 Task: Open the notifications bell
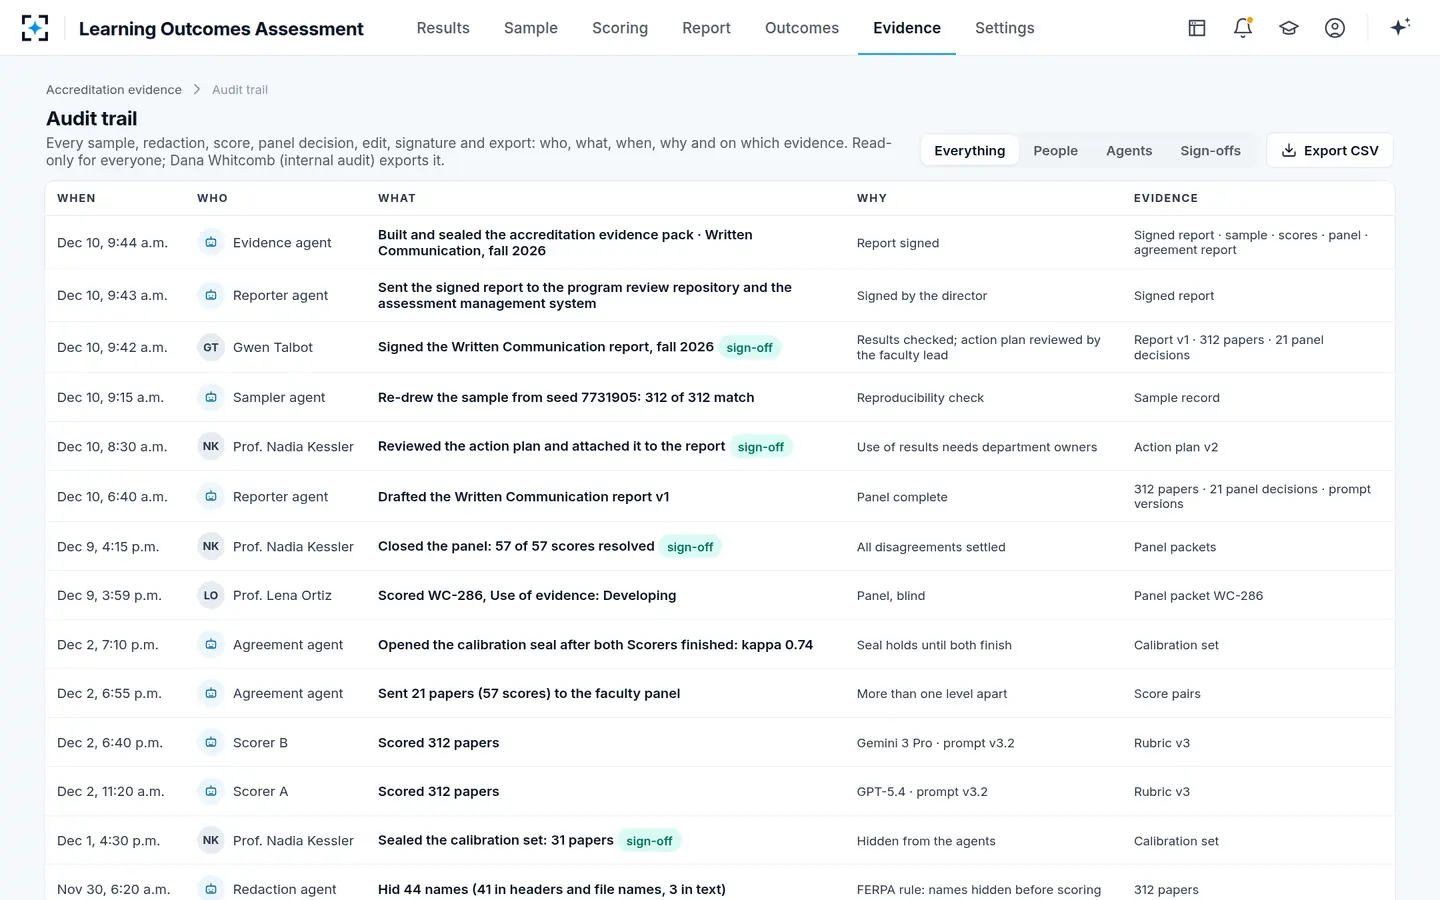(x=1243, y=28)
